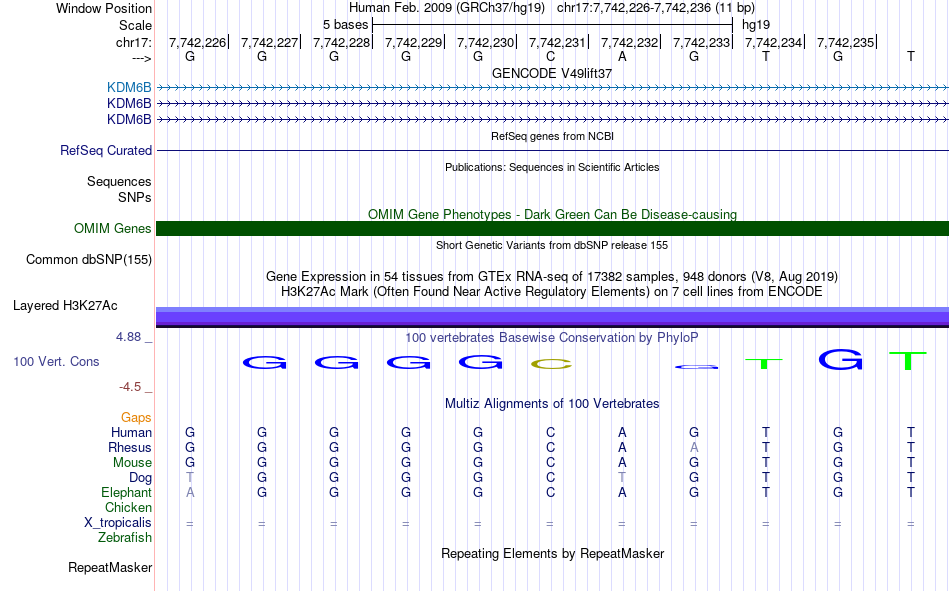Open the GENCODE V49lift37 track title
Viewport: 950px width, 591px height.
coord(552,73)
